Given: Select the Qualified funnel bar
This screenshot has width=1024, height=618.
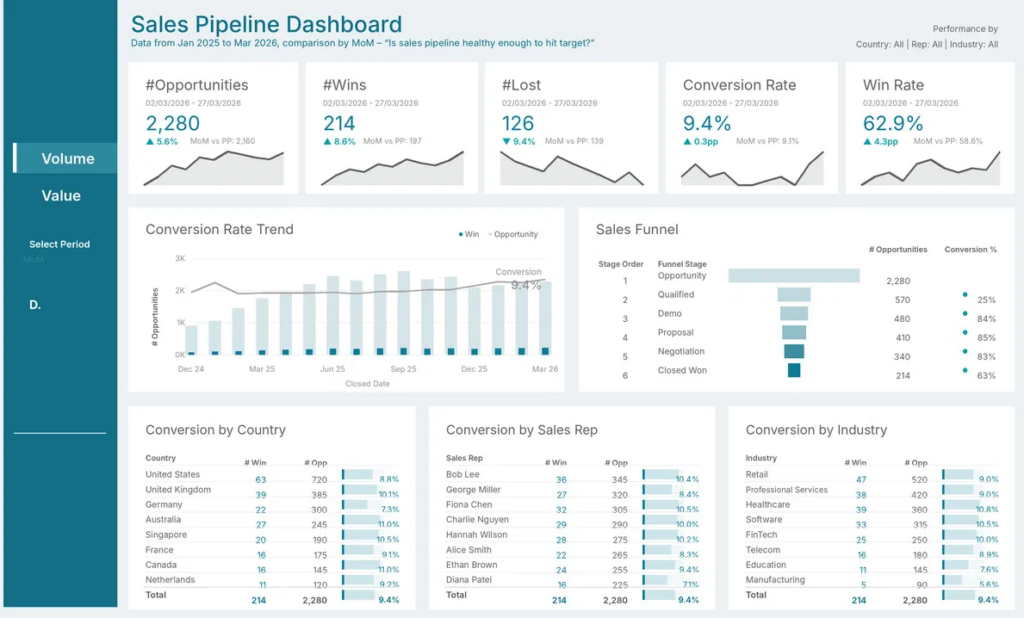Looking at the screenshot, I should [794, 294].
